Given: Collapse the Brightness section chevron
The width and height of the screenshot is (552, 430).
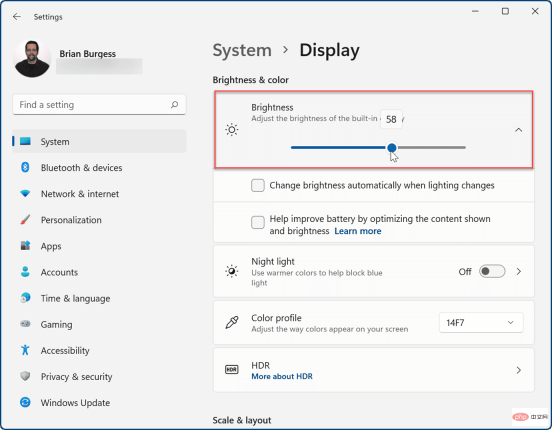Looking at the screenshot, I should 518,130.
